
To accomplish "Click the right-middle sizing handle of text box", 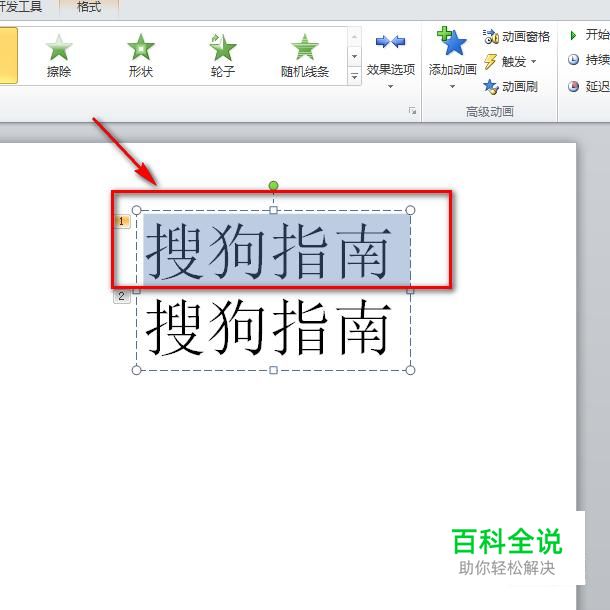I will coord(410,291).
